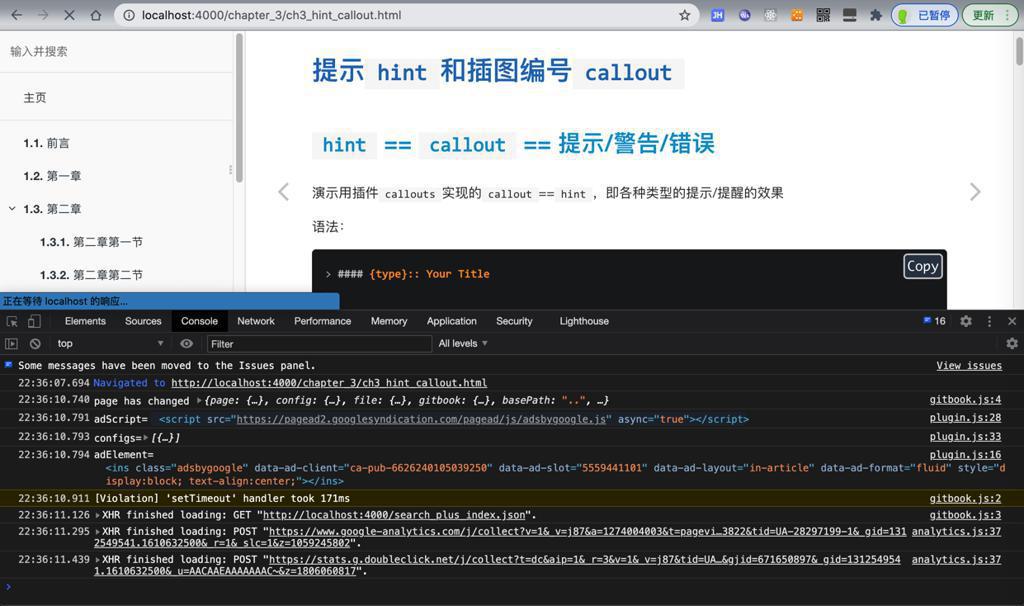Switch to the Application tab
Image resolution: width=1024 pixels, height=606 pixels.
(452, 321)
